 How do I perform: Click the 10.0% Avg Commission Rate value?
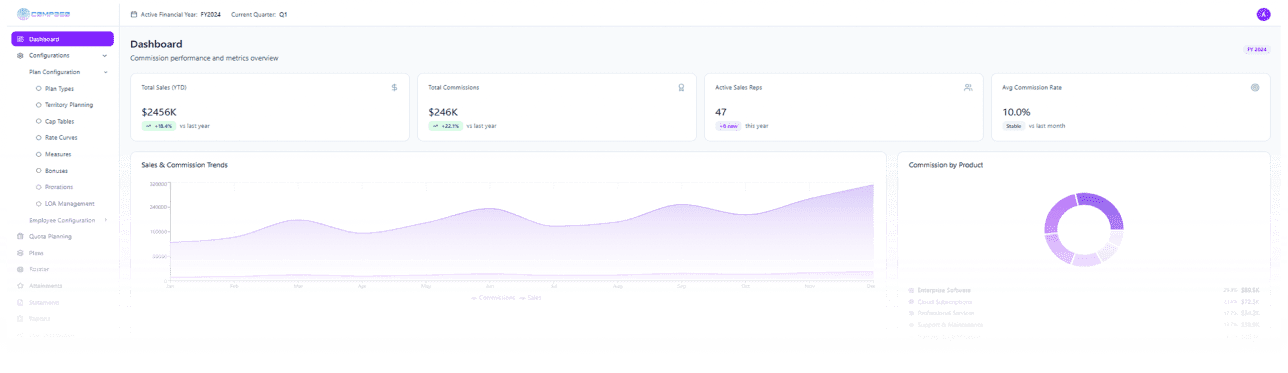point(1016,112)
